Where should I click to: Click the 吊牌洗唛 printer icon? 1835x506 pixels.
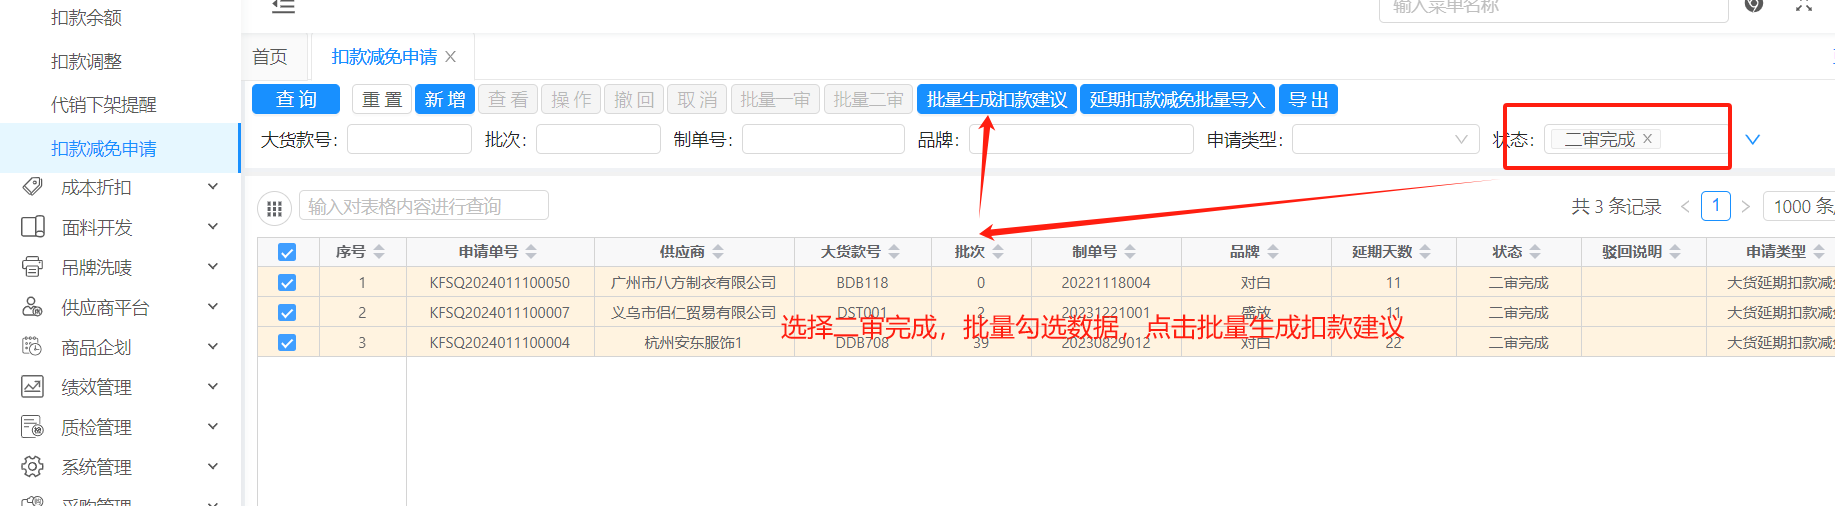click(32, 267)
